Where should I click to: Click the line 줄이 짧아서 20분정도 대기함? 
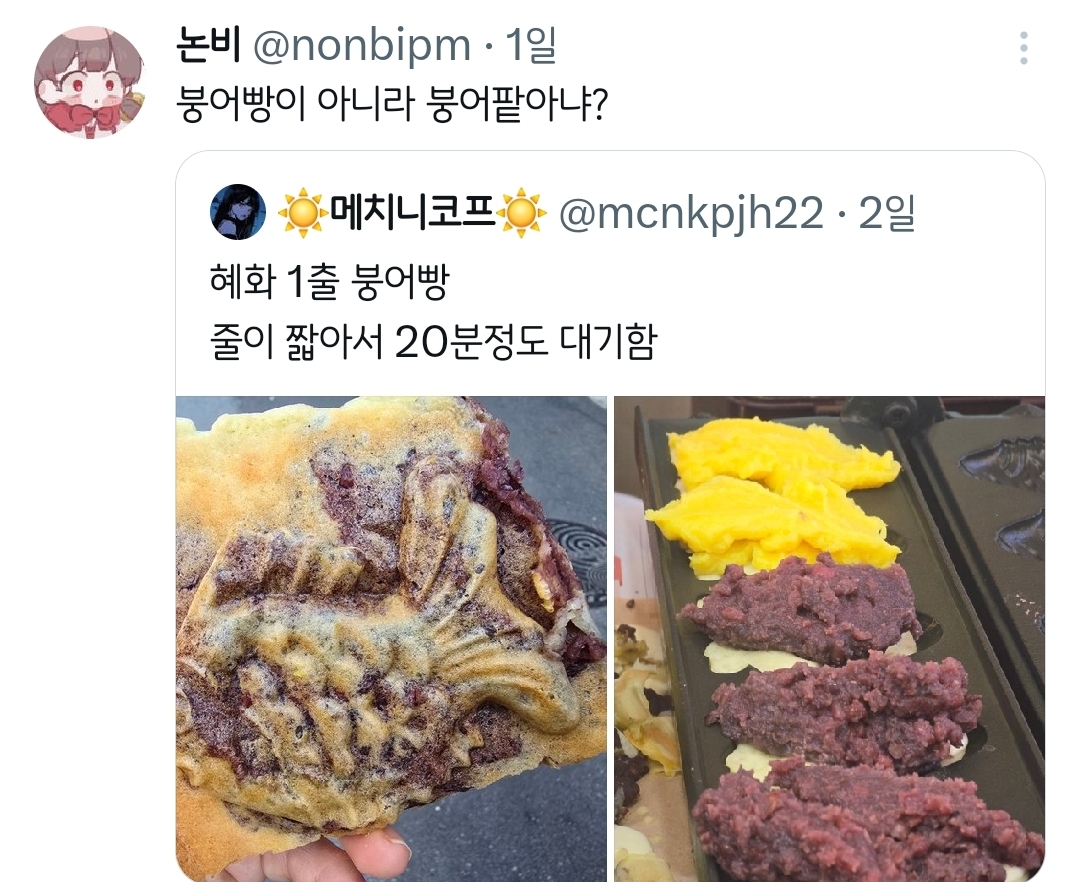point(433,342)
